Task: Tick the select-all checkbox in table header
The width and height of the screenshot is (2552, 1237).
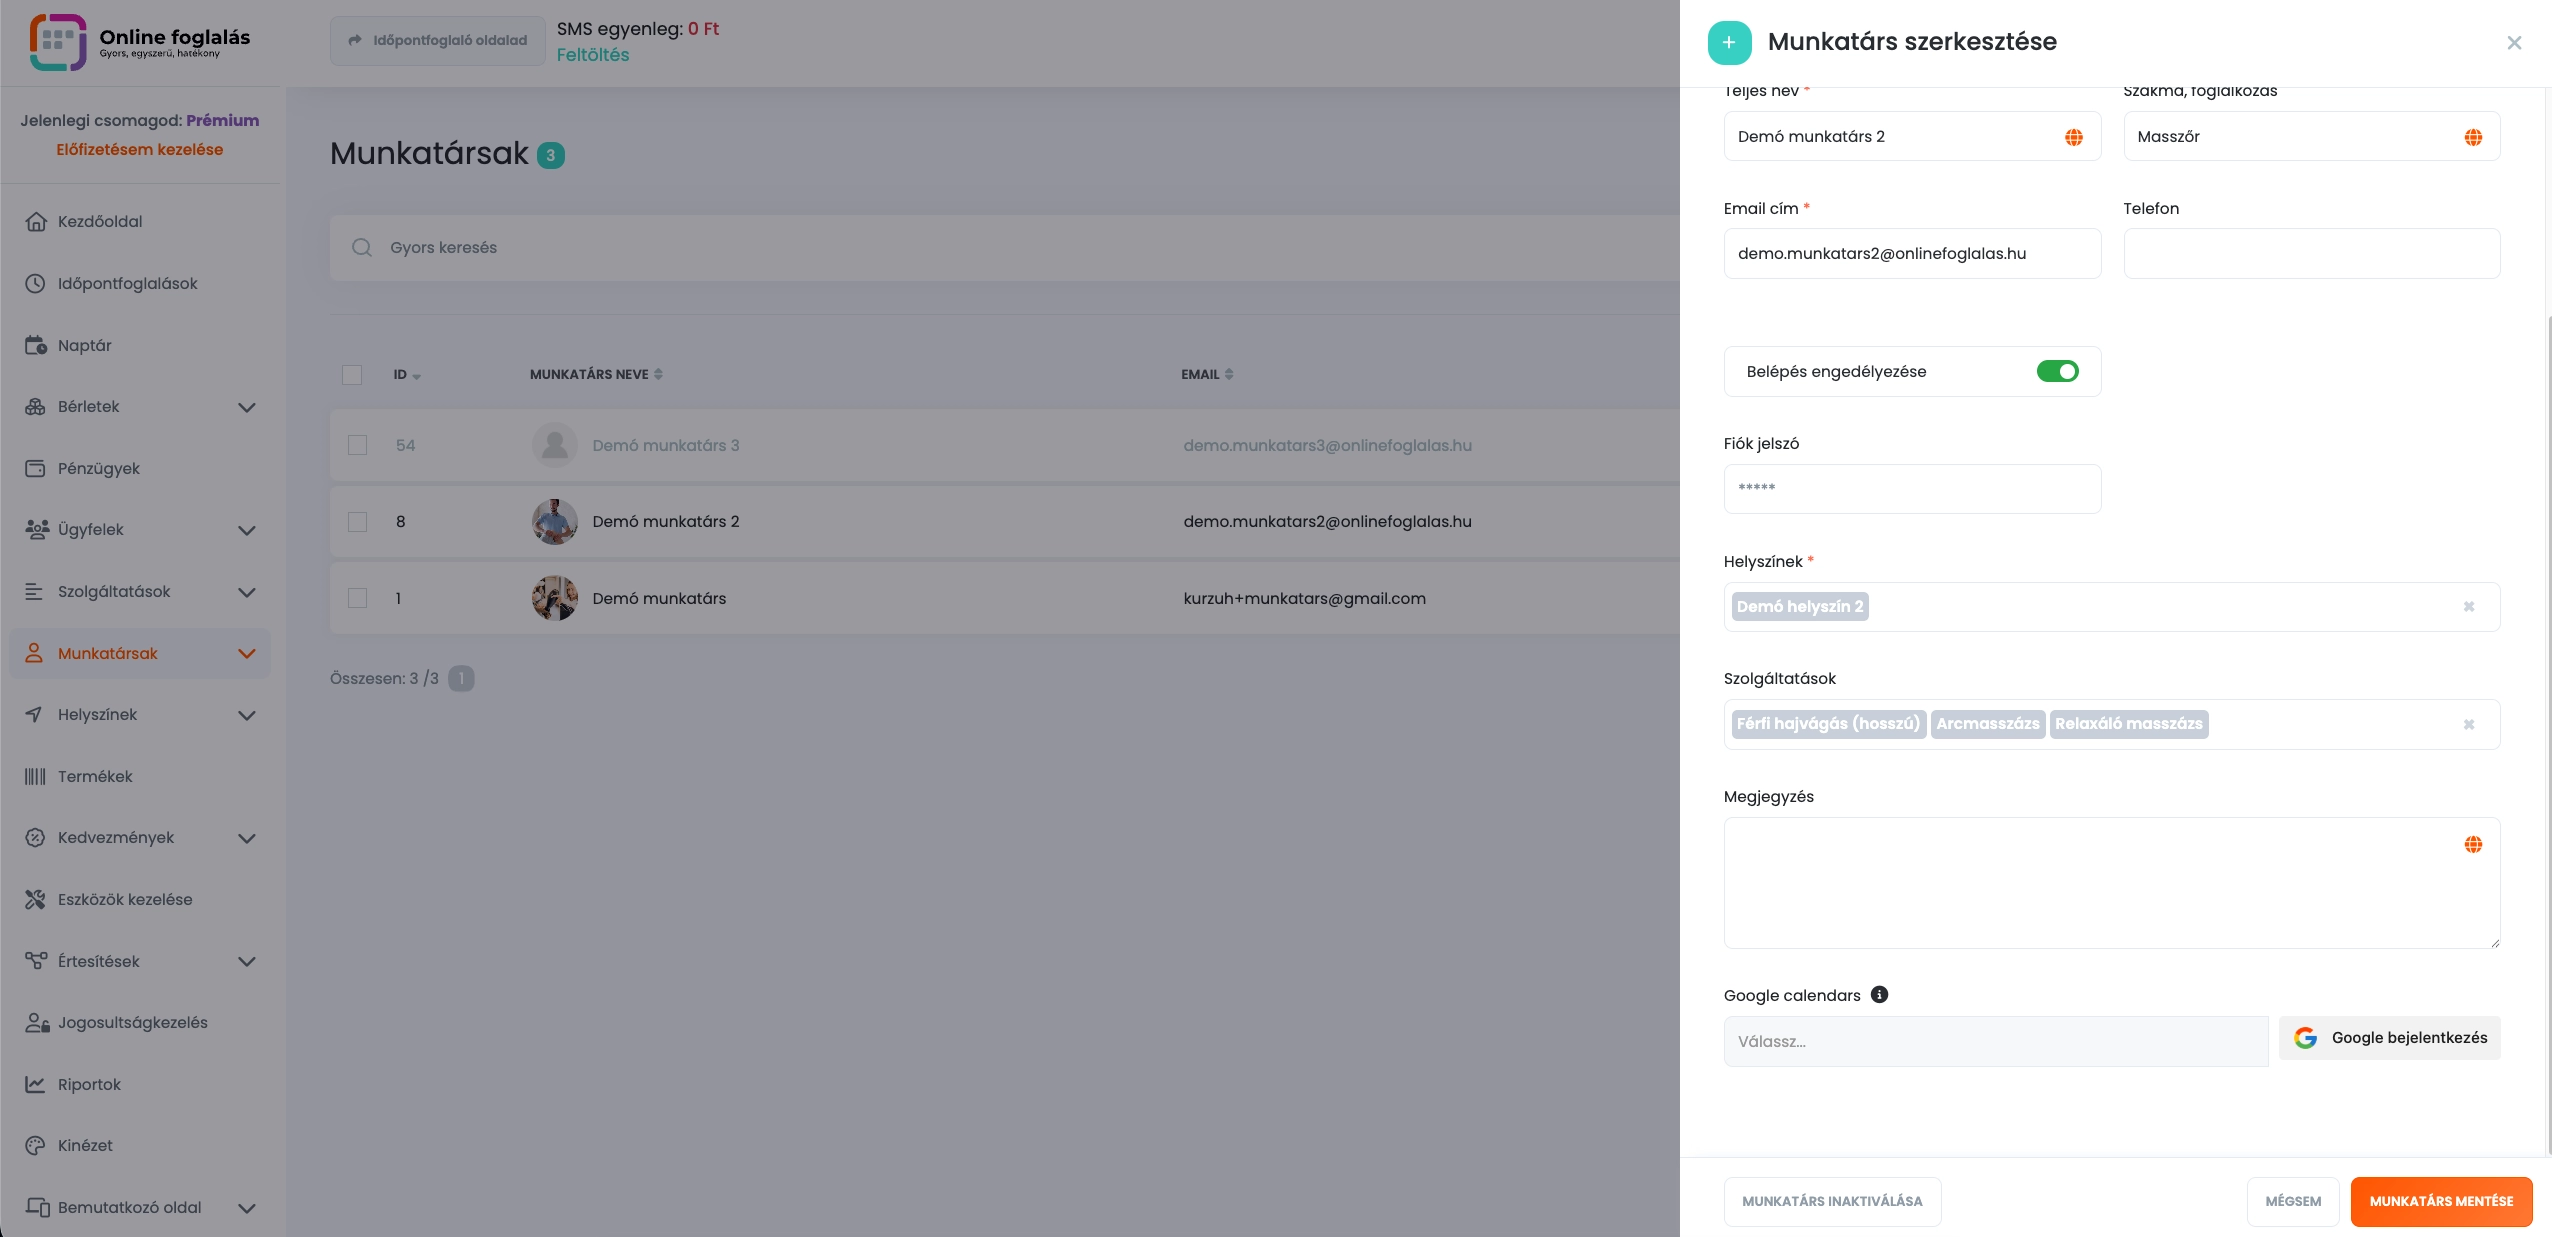Action: click(352, 375)
